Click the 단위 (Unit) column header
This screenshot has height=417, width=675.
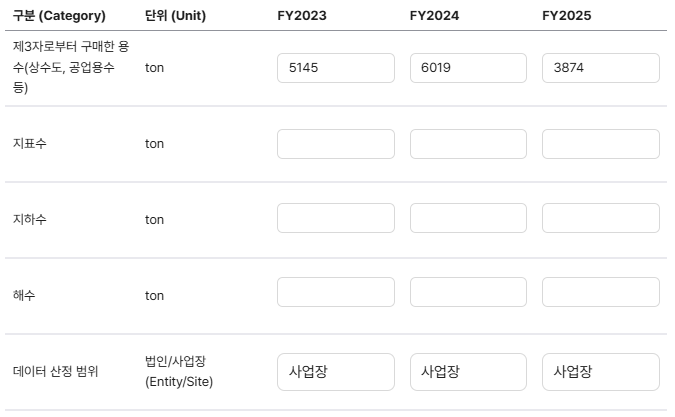coord(175,15)
